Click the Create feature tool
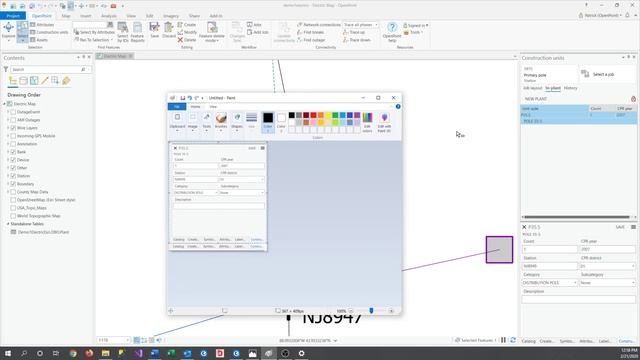The height and width of the screenshot is (360, 640). [187, 25]
